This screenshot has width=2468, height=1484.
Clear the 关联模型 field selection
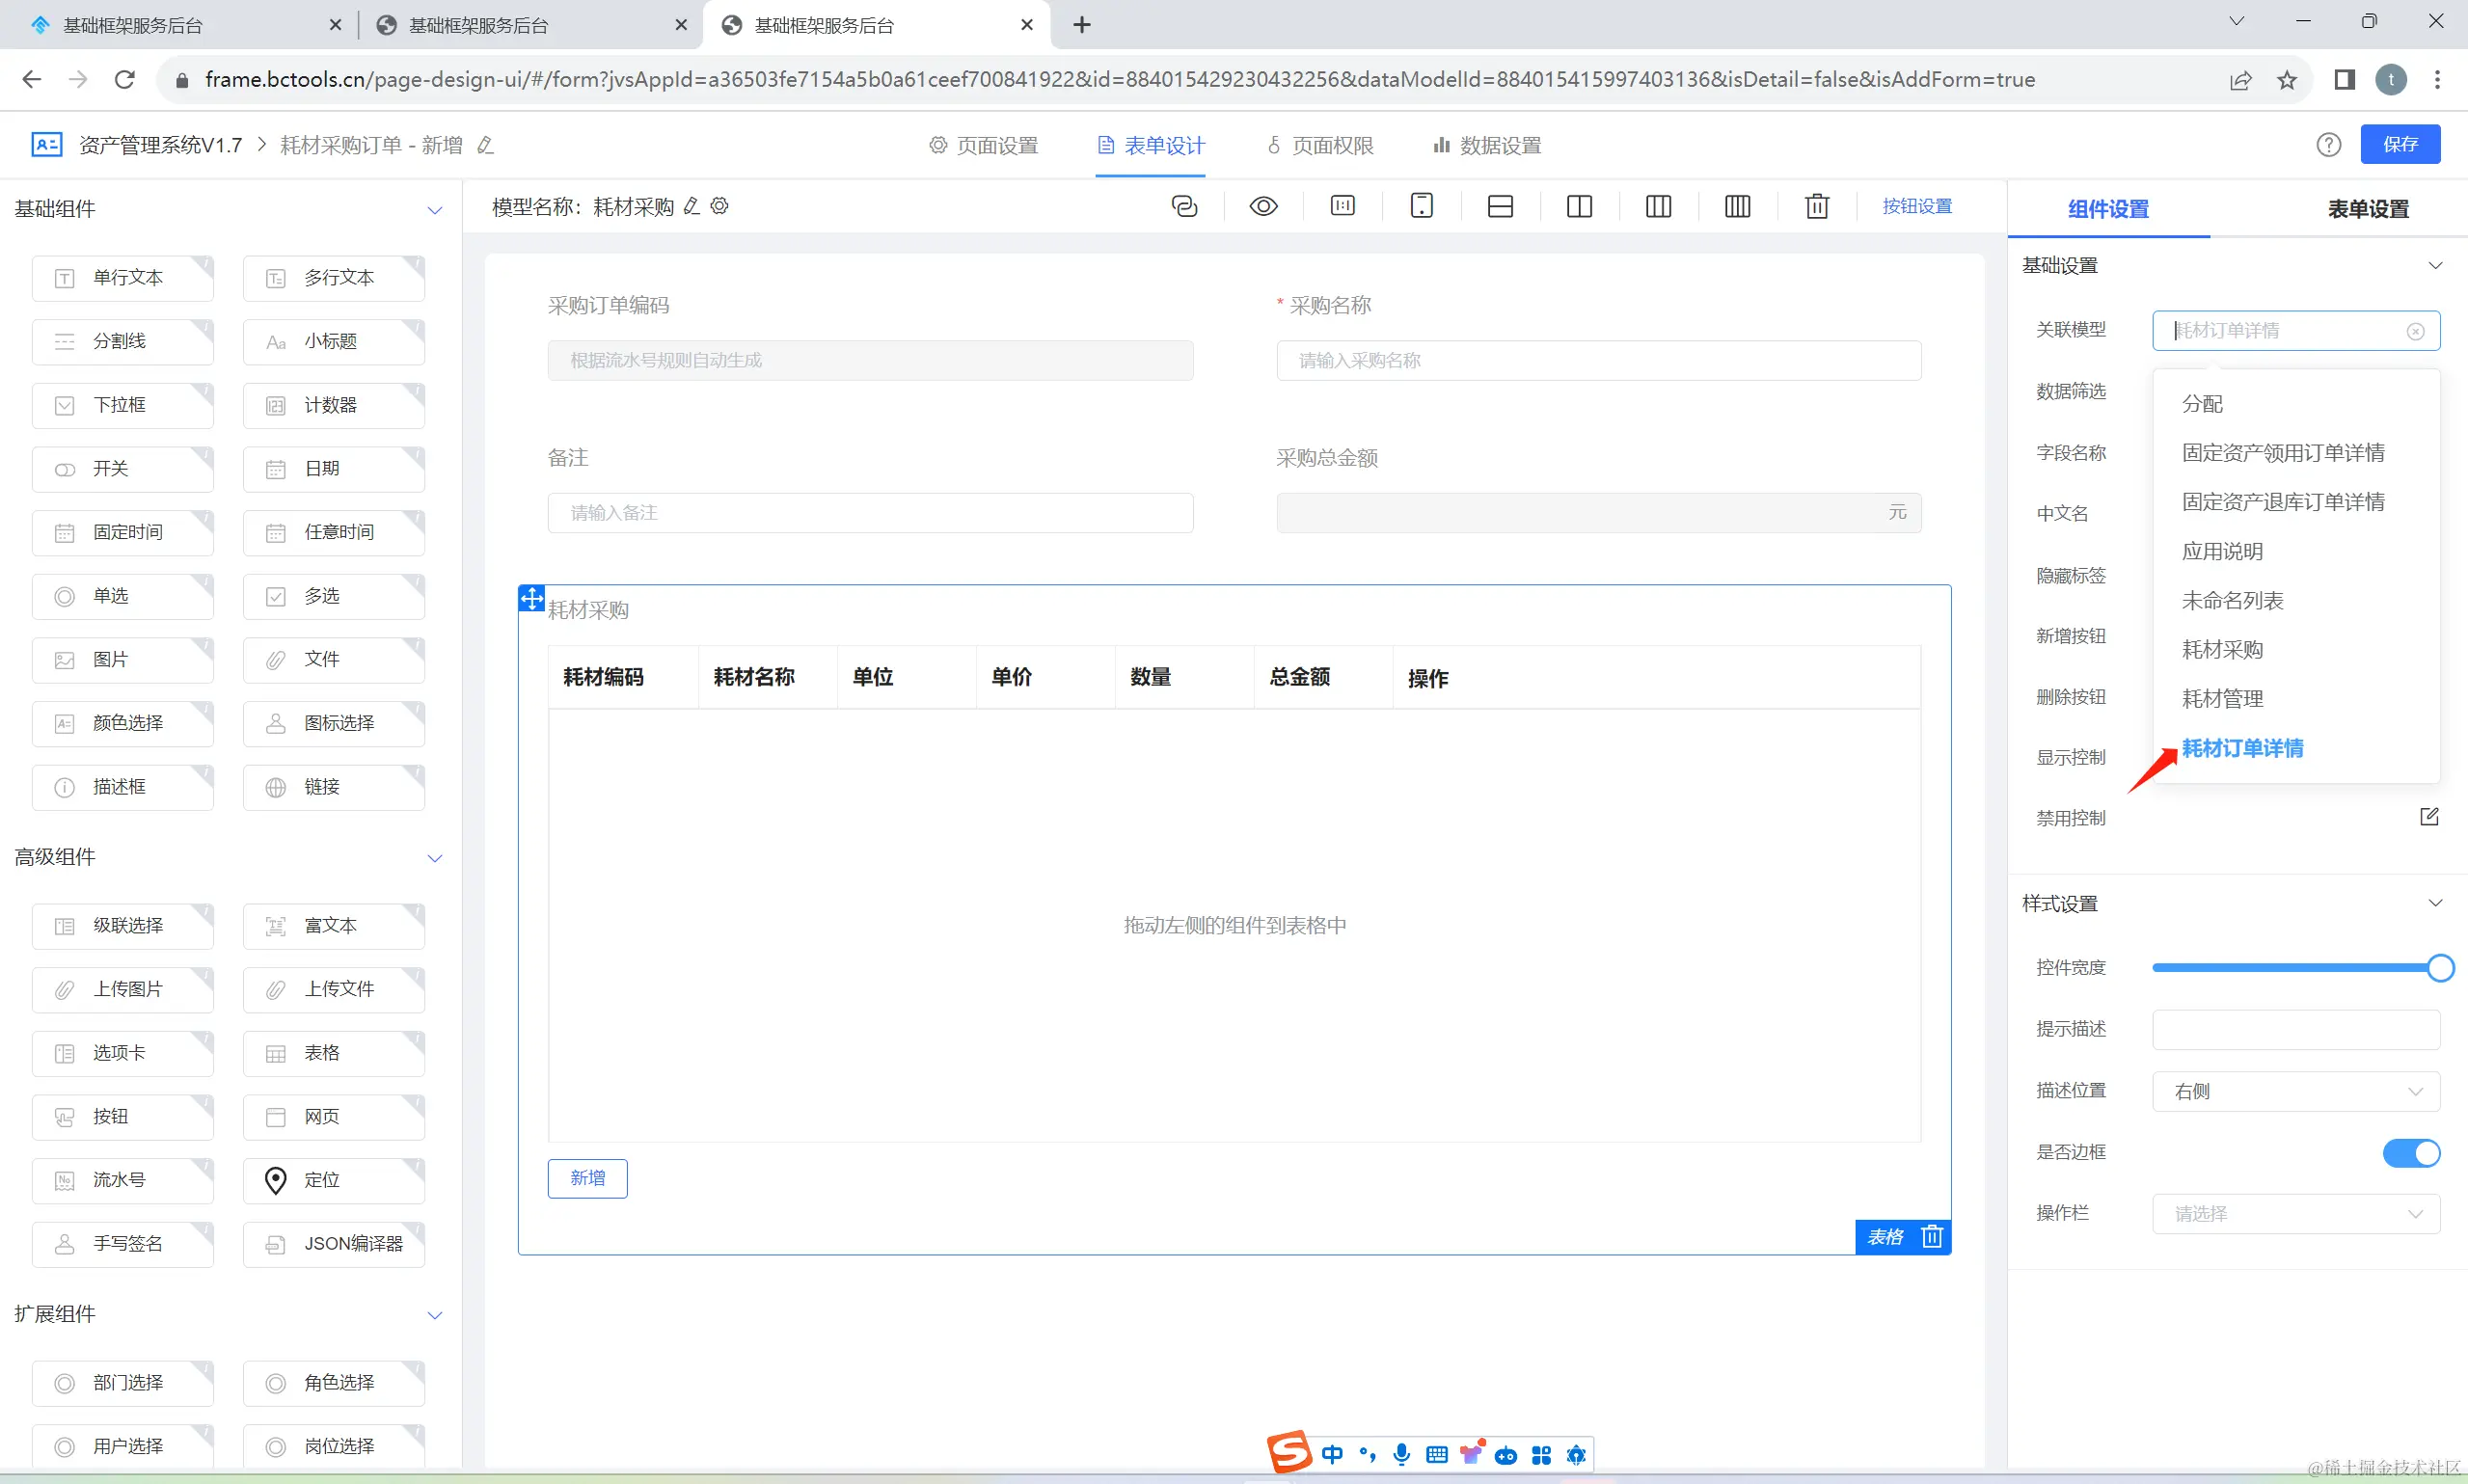(x=2415, y=331)
